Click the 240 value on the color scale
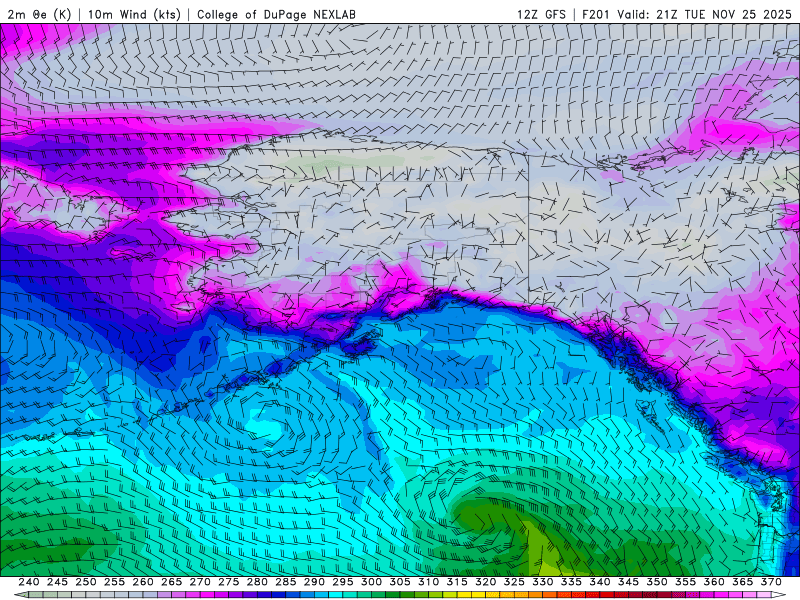The height and width of the screenshot is (600, 800). pos(29,582)
